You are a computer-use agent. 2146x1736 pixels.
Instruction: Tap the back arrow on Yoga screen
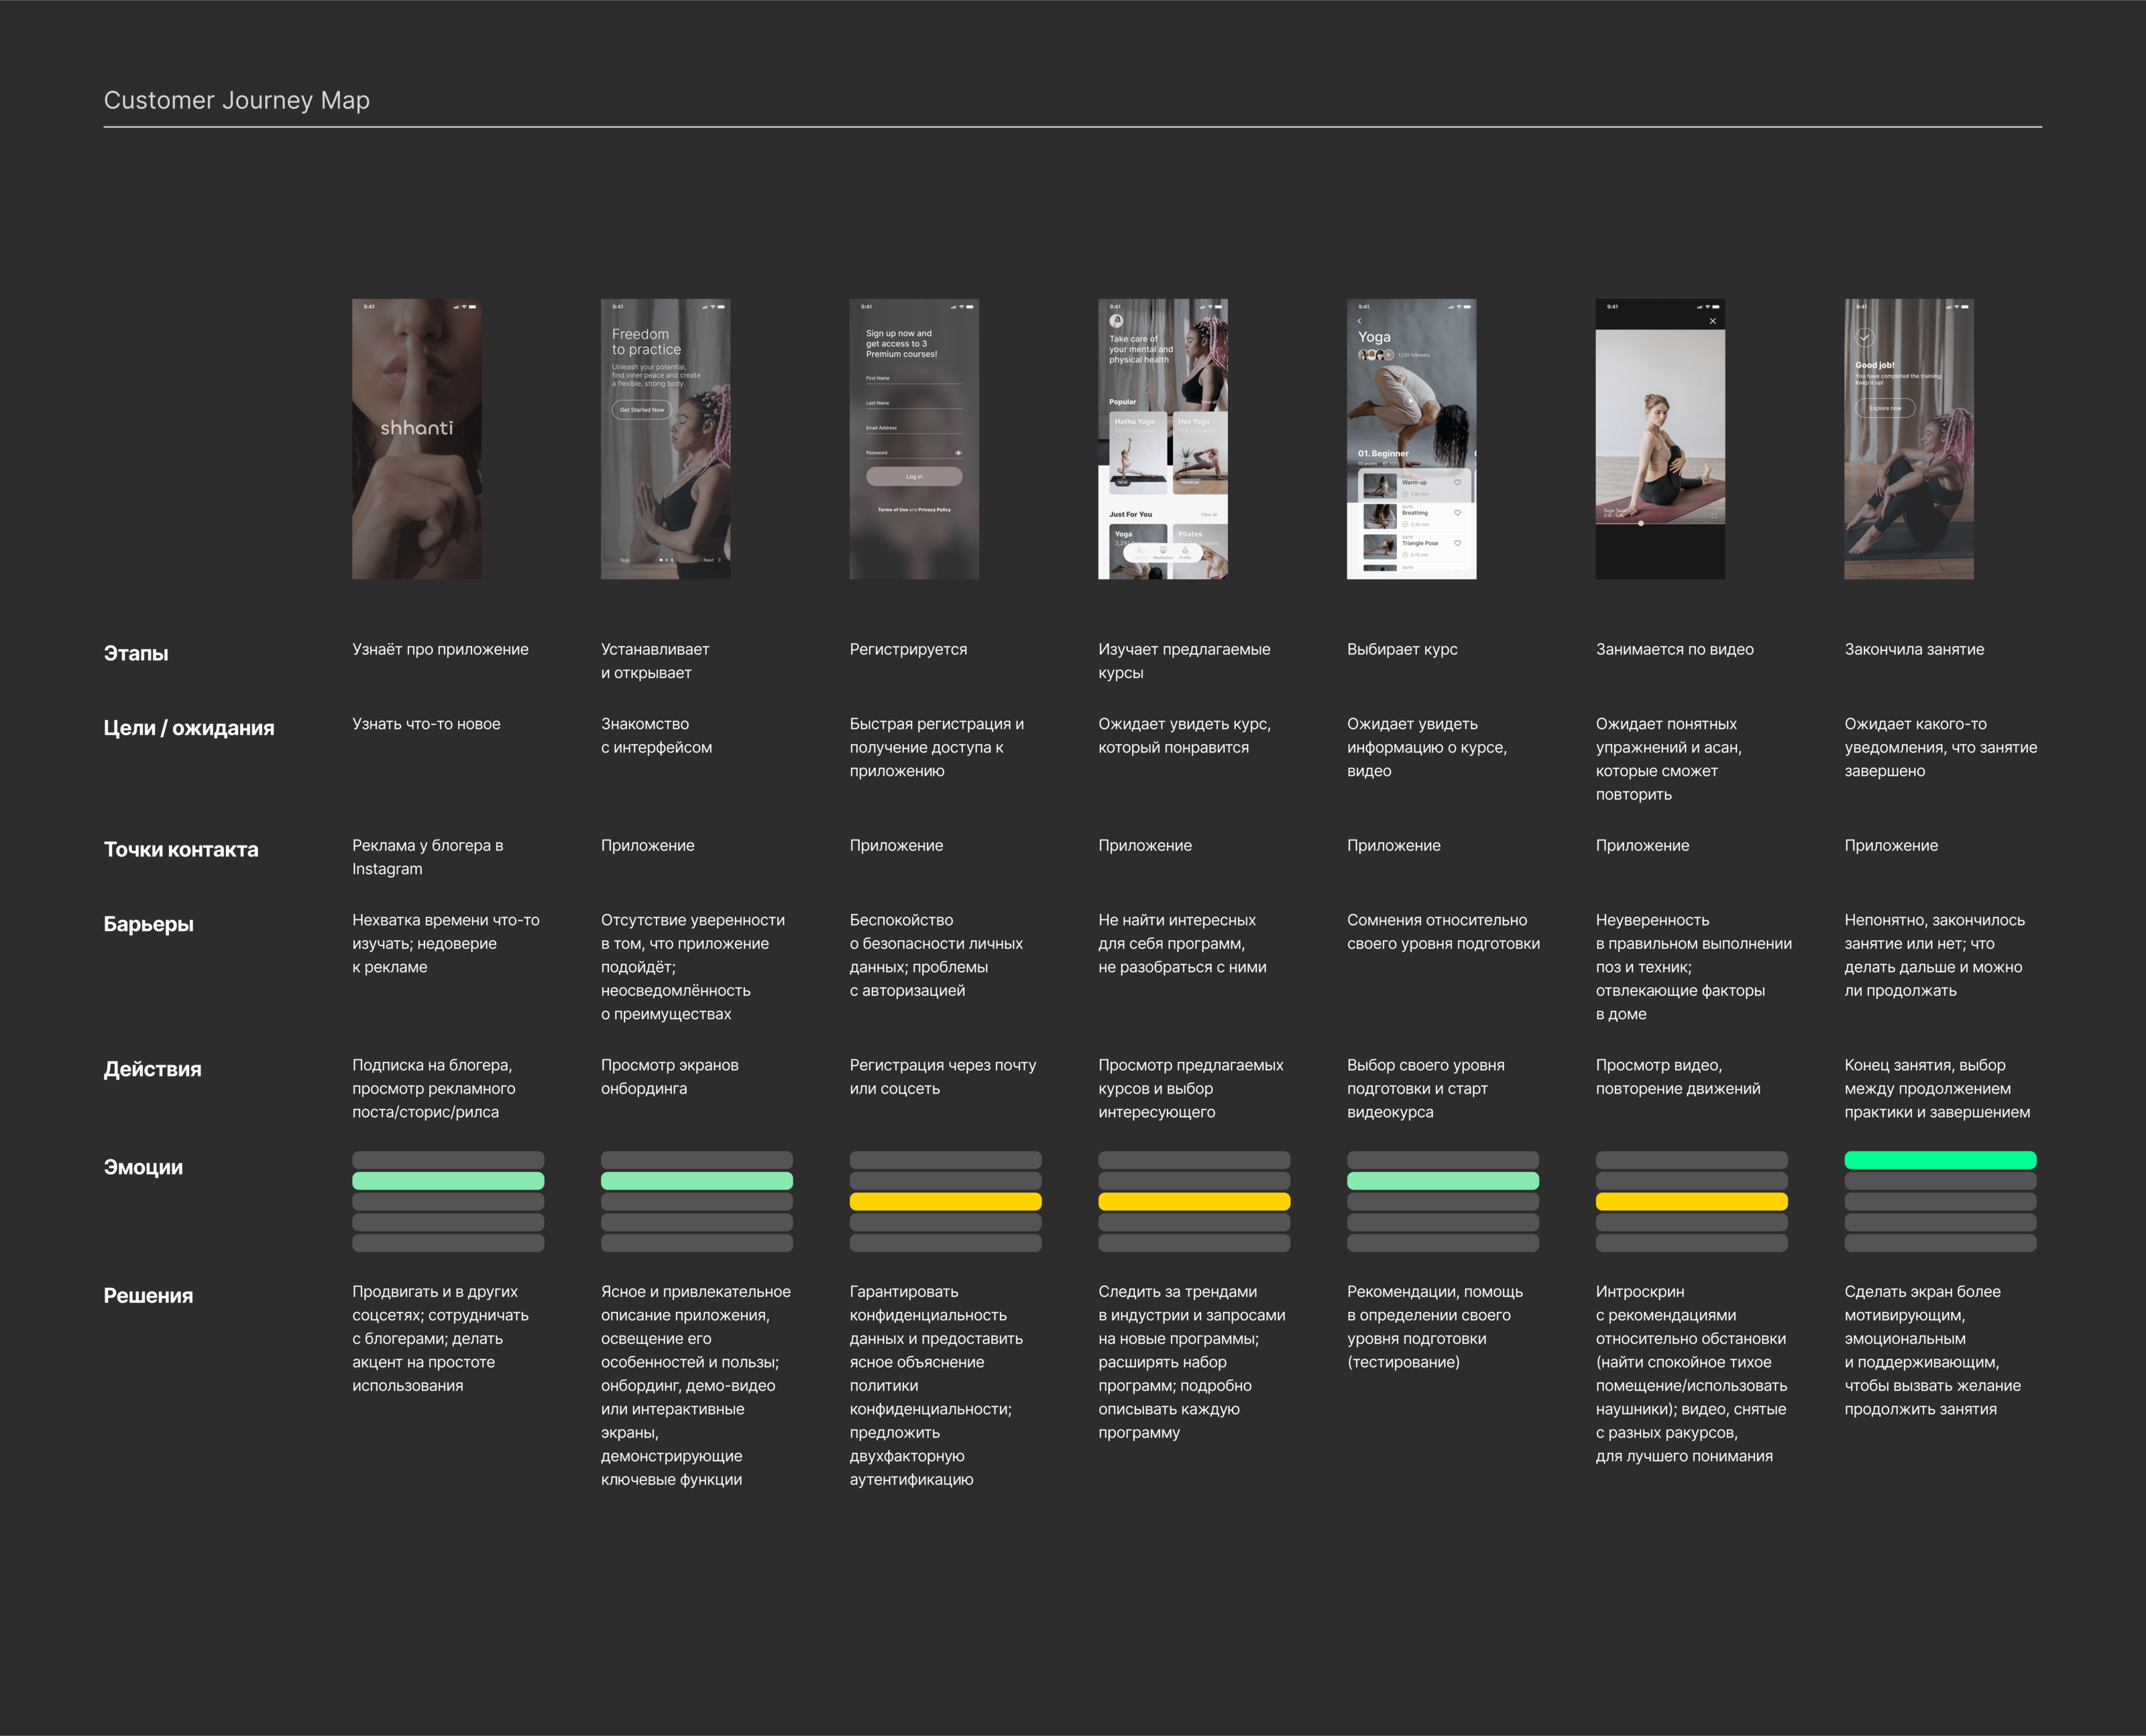[1359, 321]
